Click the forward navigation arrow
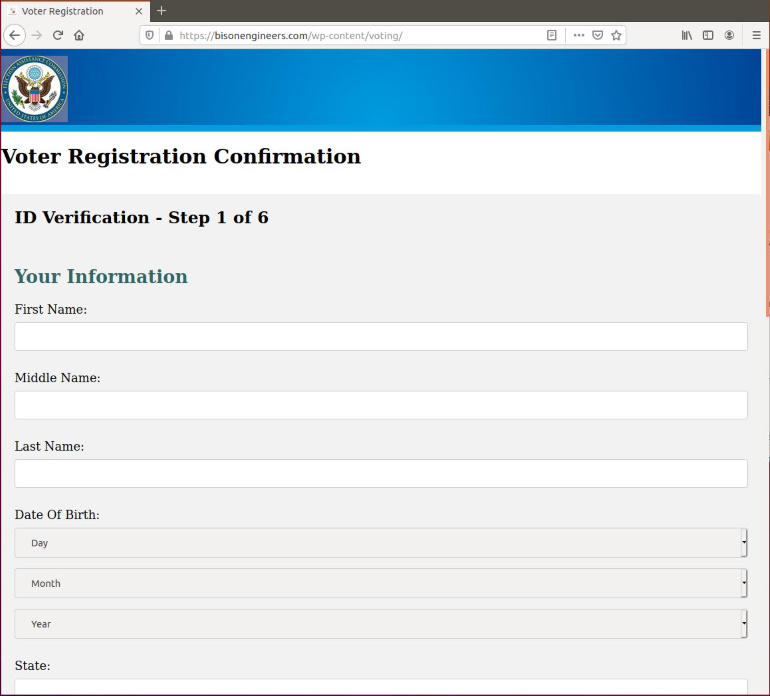The width and height of the screenshot is (770, 696). click(x=36, y=35)
